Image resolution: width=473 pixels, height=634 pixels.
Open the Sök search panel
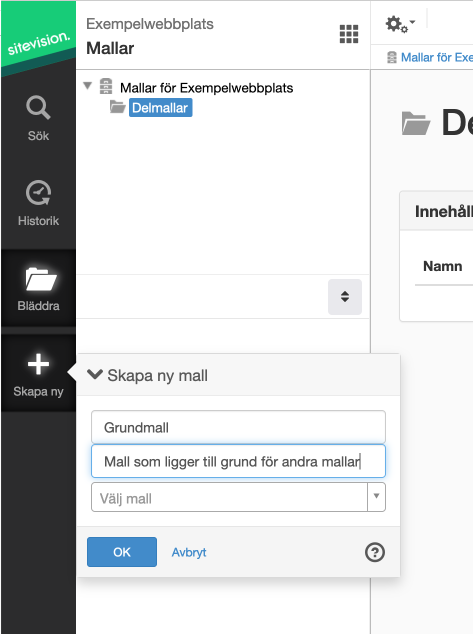(x=38, y=118)
